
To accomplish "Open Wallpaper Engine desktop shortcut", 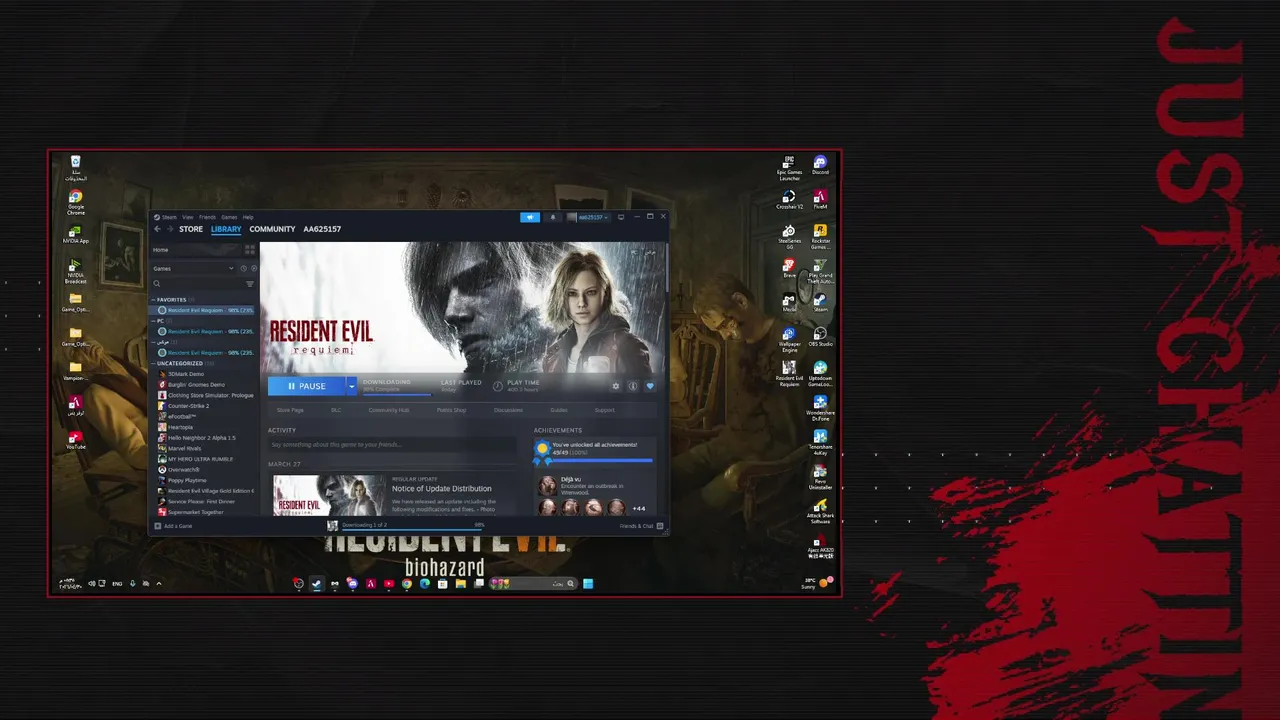I will pos(789,339).
